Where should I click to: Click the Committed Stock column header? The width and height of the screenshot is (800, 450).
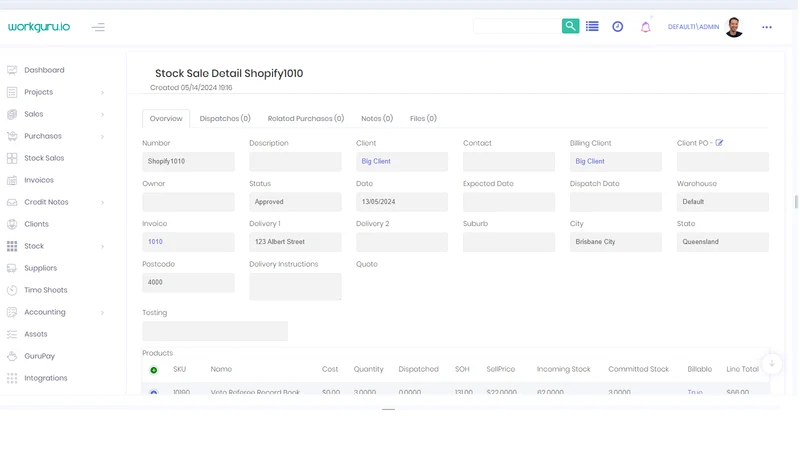pos(638,369)
